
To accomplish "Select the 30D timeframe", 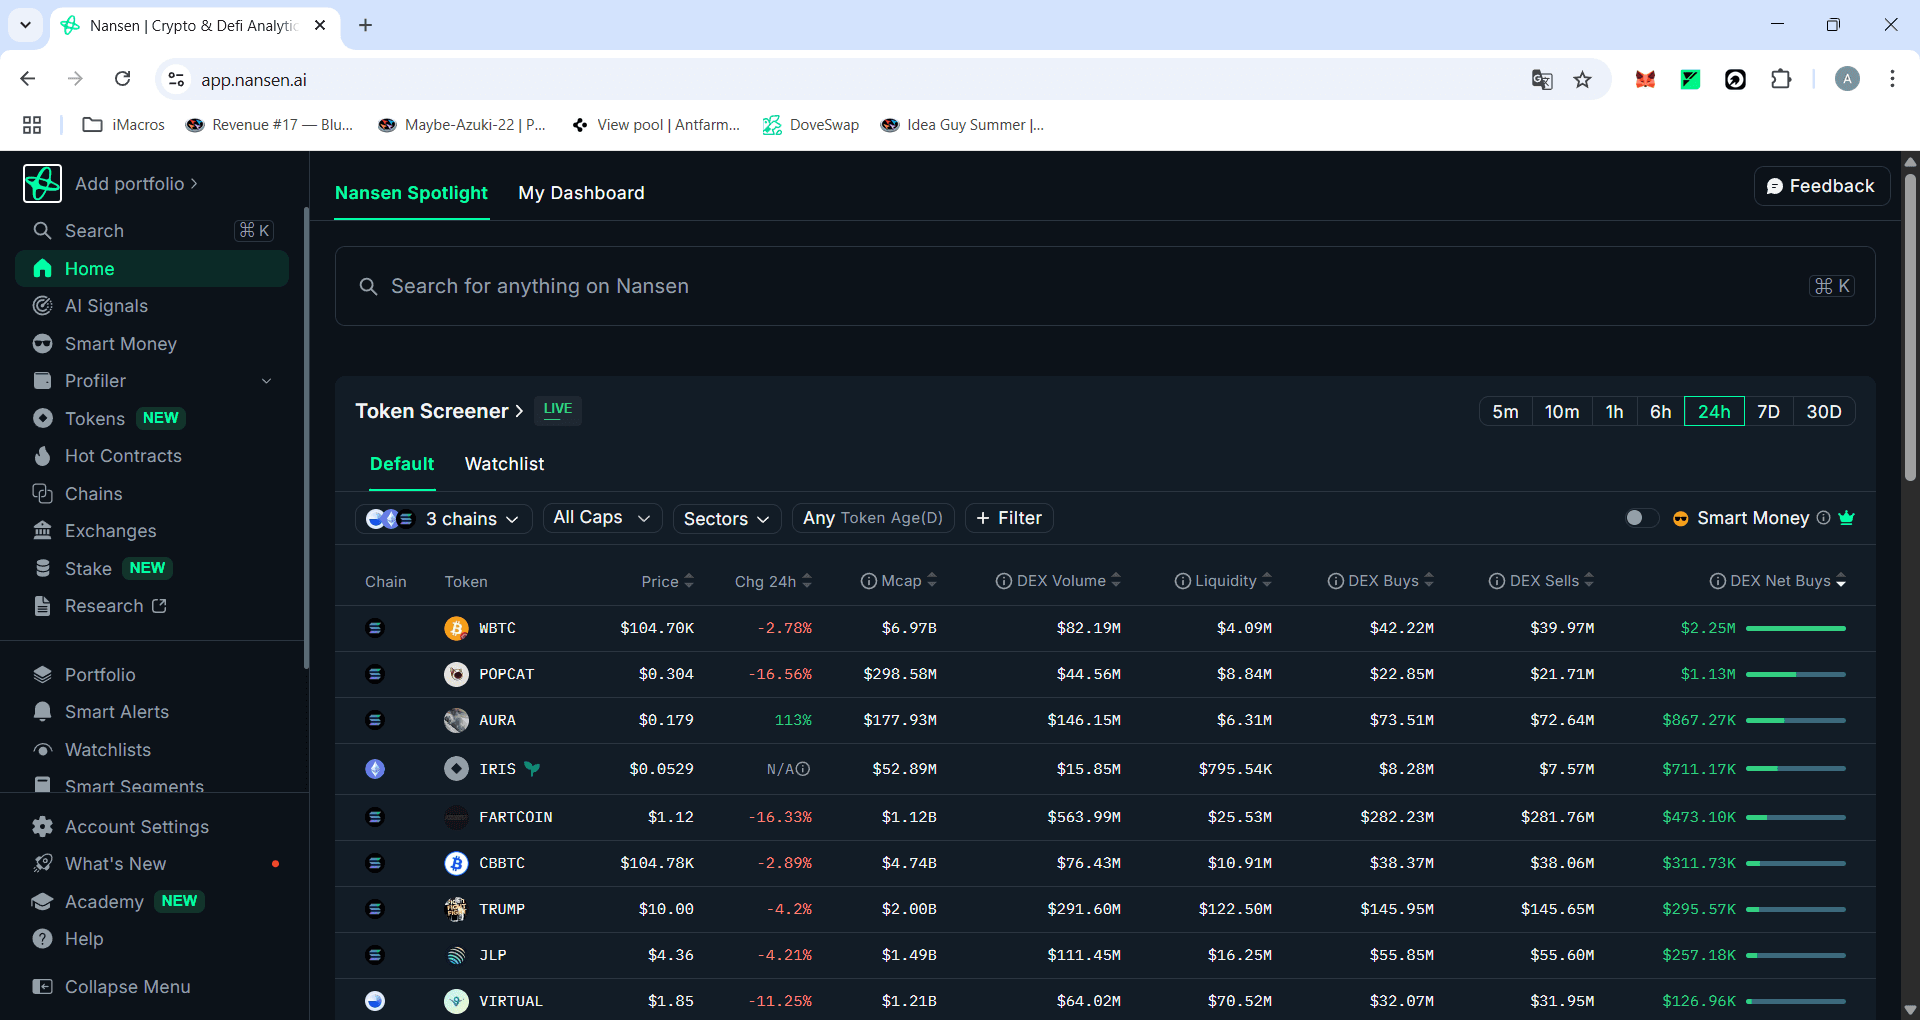I will tap(1824, 412).
